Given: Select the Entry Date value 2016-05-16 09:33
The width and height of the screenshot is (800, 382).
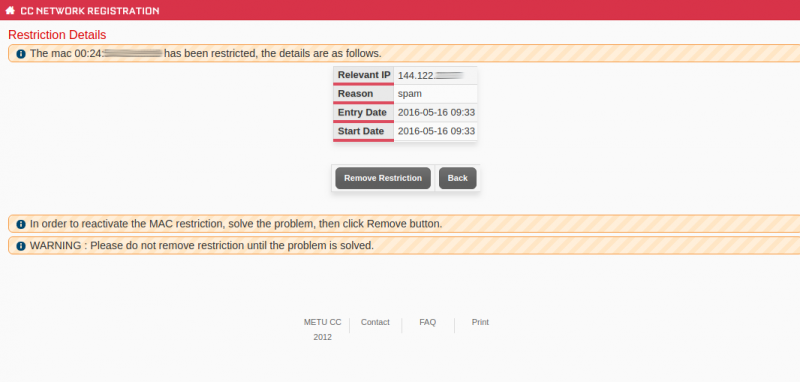Looking at the screenshot, I should pyautogui.click(x=436, y=113).
